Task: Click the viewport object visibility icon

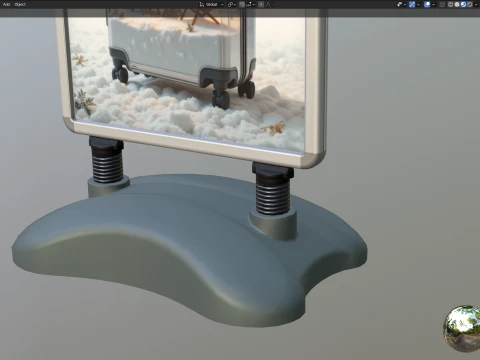Action: (399, 4)
